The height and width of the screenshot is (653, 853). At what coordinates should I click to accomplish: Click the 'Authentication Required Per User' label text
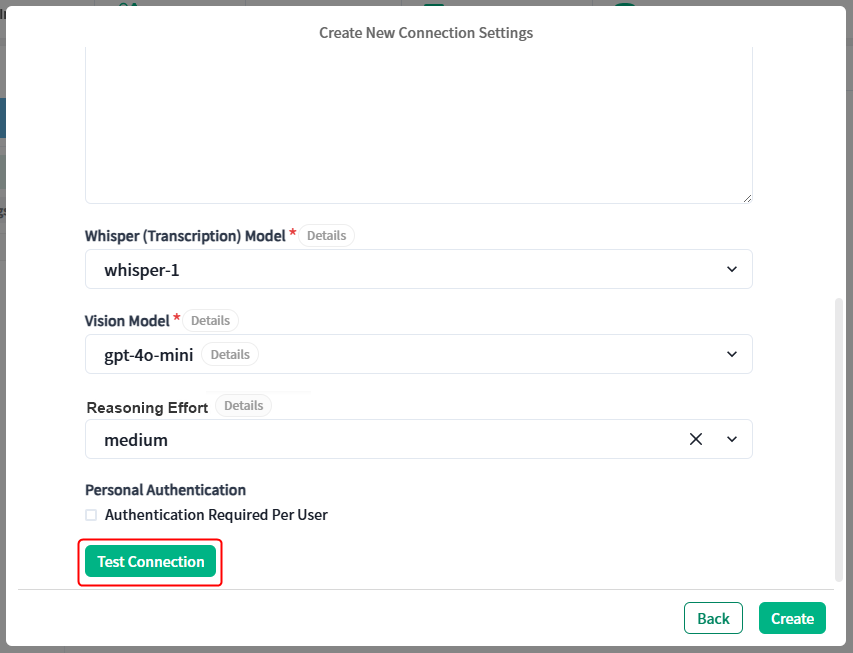point(216,515)
